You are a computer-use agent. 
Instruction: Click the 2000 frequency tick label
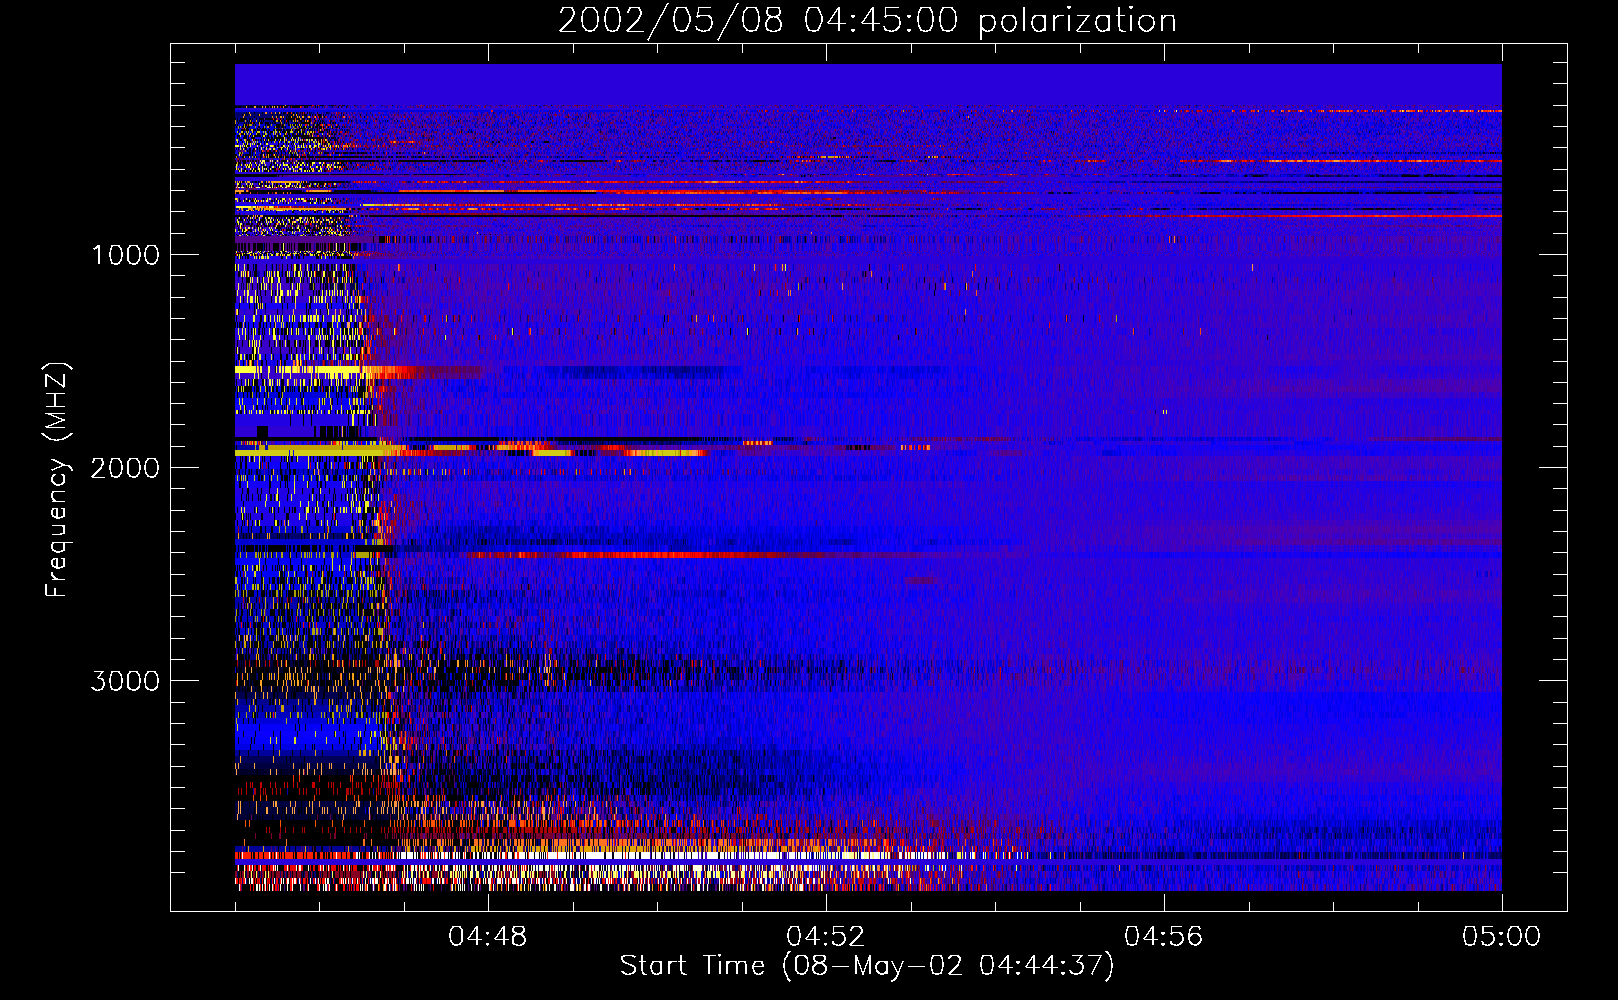tap(125, 468)
